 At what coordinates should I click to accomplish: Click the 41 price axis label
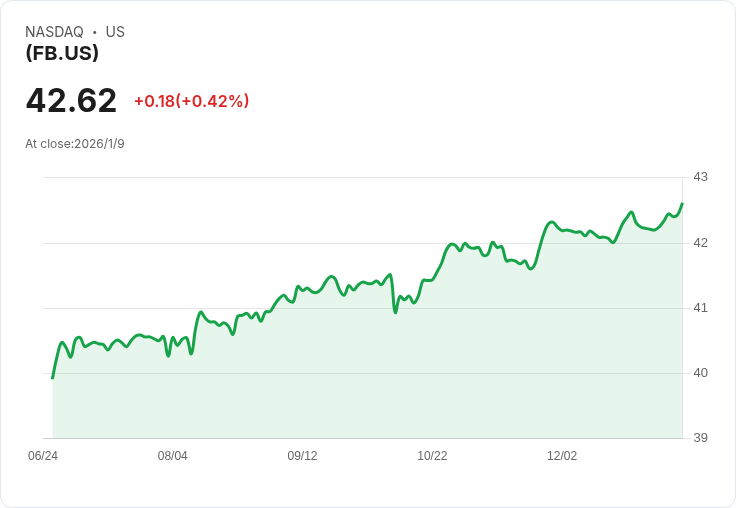(700, 308)
